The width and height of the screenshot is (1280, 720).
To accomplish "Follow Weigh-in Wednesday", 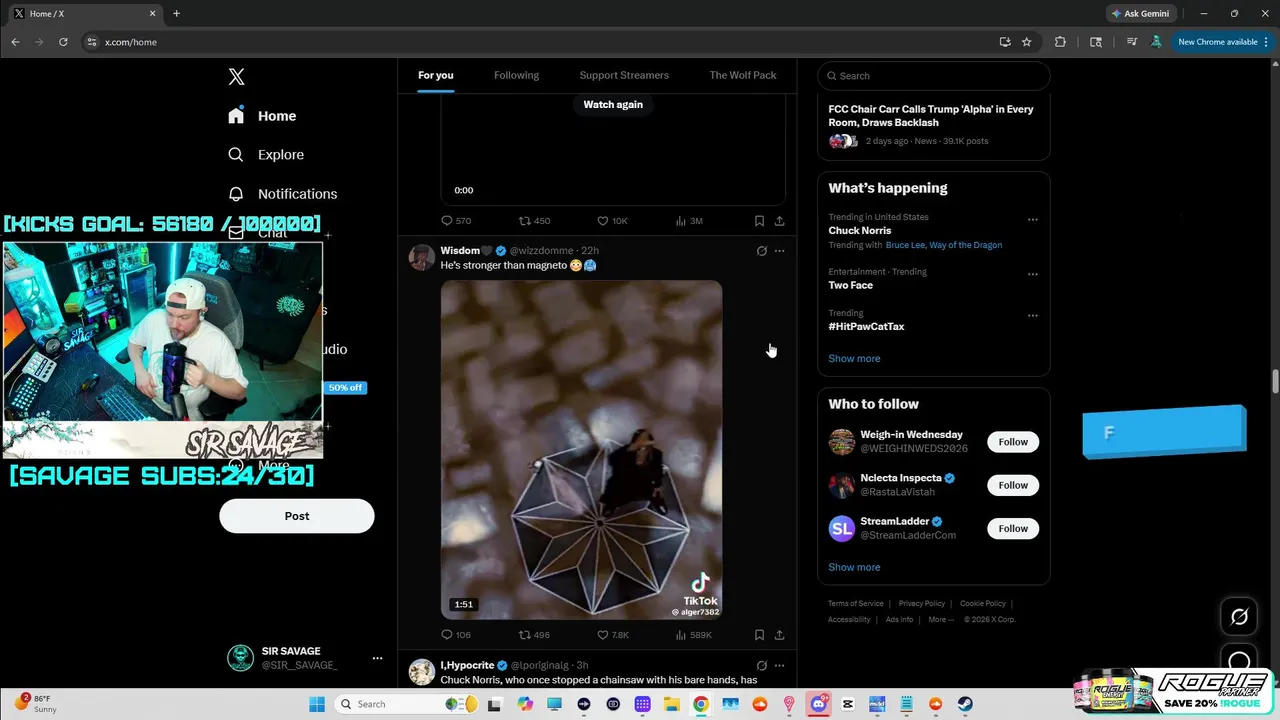I will [x=1013, y=442].
